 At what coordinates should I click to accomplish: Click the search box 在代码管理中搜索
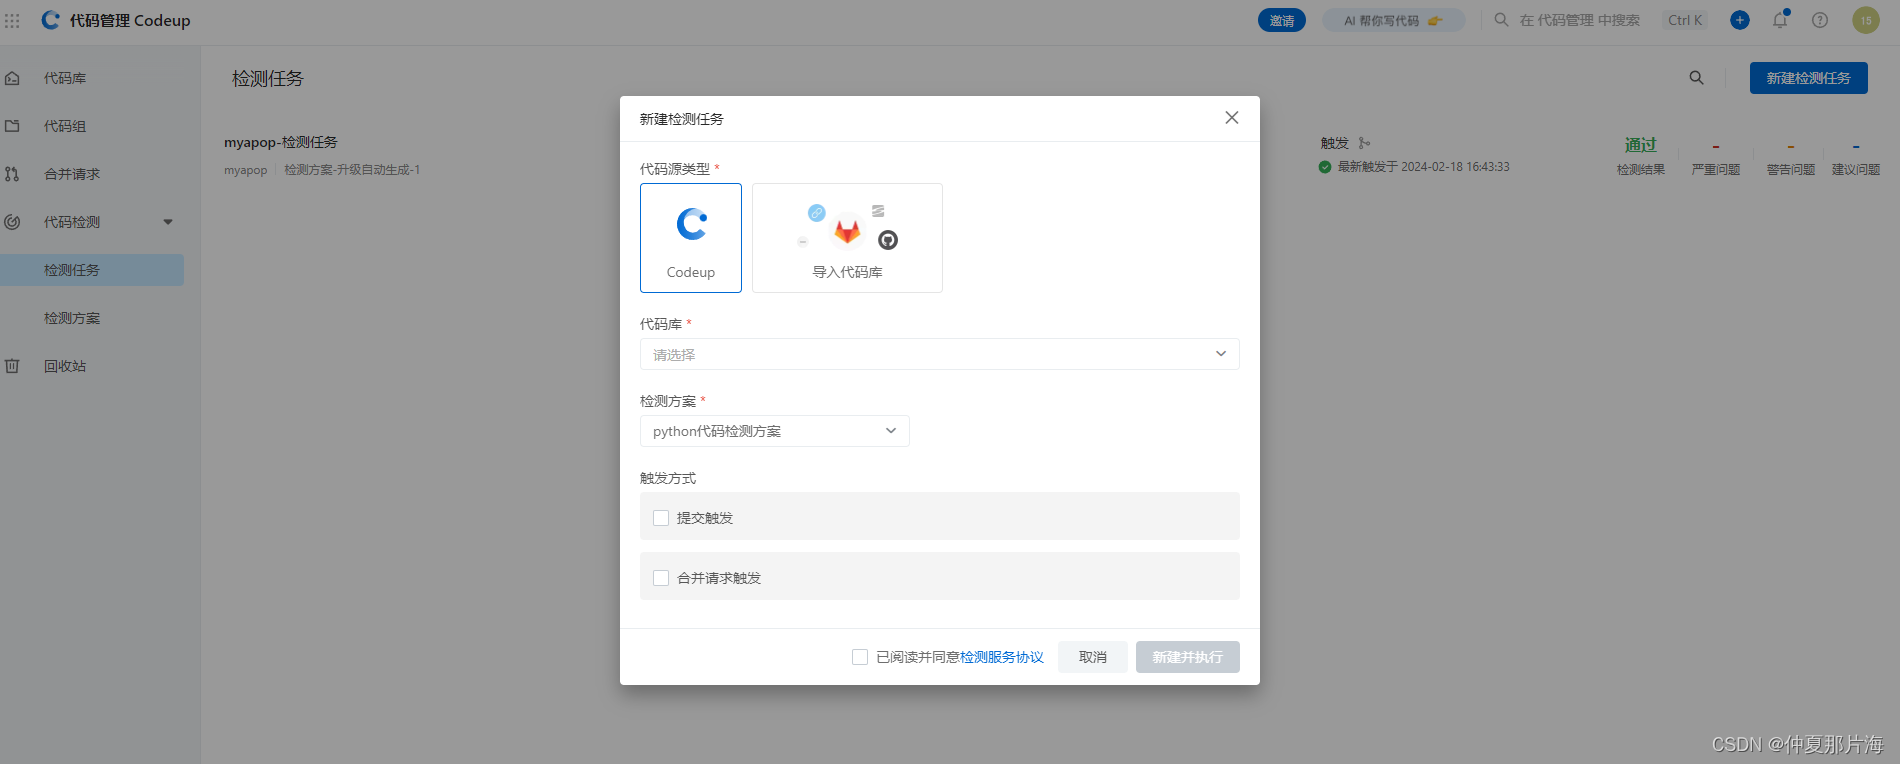pyautogui.click(x=1580, y=20)
